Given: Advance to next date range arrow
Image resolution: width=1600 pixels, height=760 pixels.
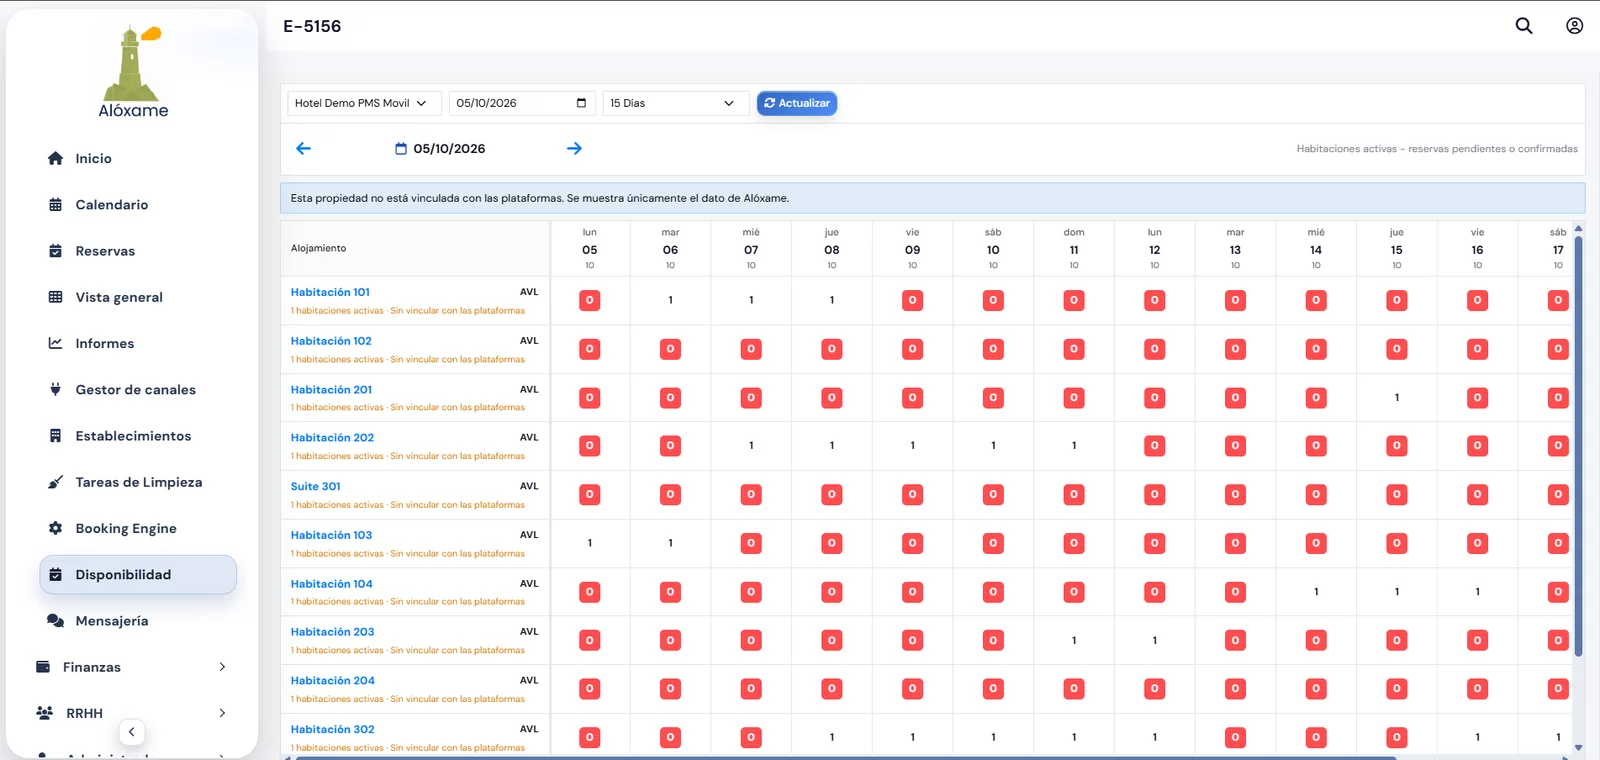Looking at the screenshot, I should click(x=574, y=148).
